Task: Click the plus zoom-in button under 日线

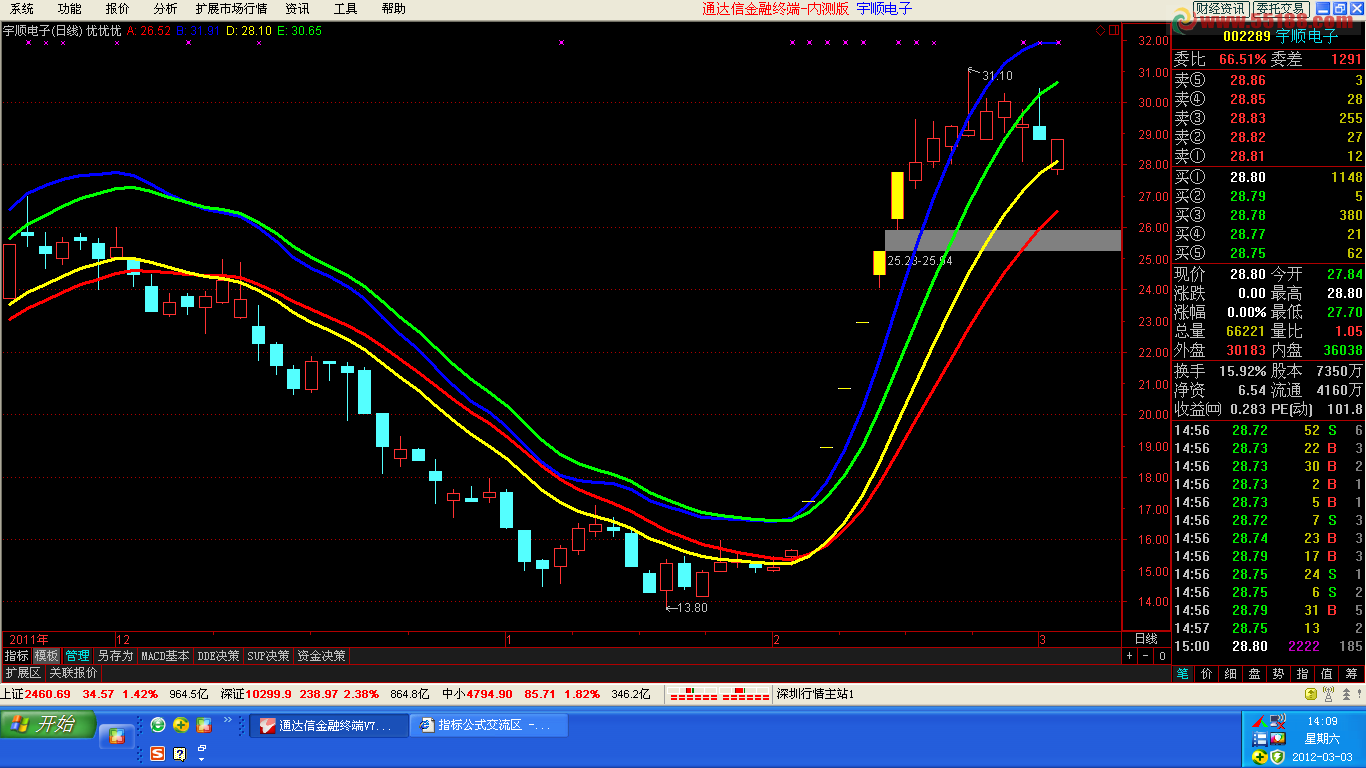Action: click(x=1130, y=656)
